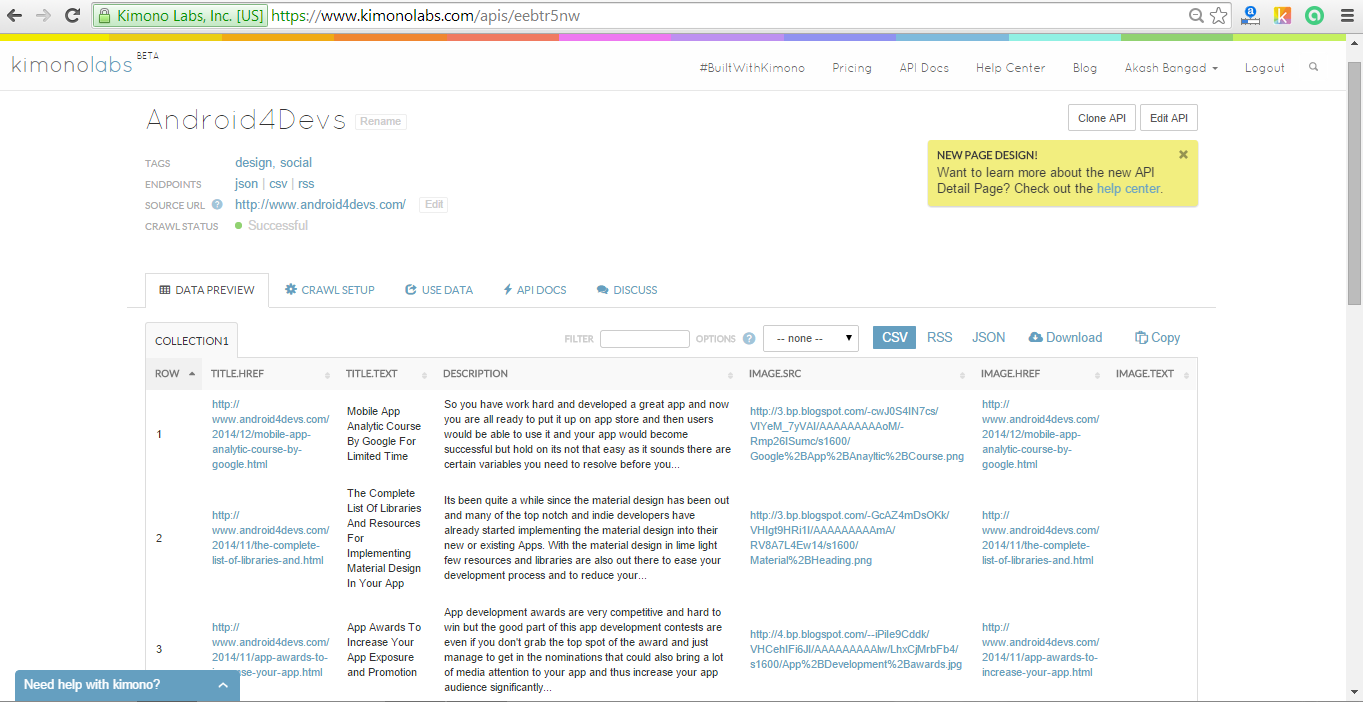Click the browser address bar URL
The image size is (1366, 702).
425,16
